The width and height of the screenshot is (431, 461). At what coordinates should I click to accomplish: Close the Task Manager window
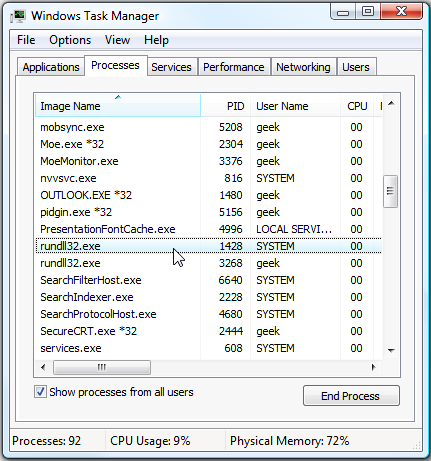click(x=402, y=12)
